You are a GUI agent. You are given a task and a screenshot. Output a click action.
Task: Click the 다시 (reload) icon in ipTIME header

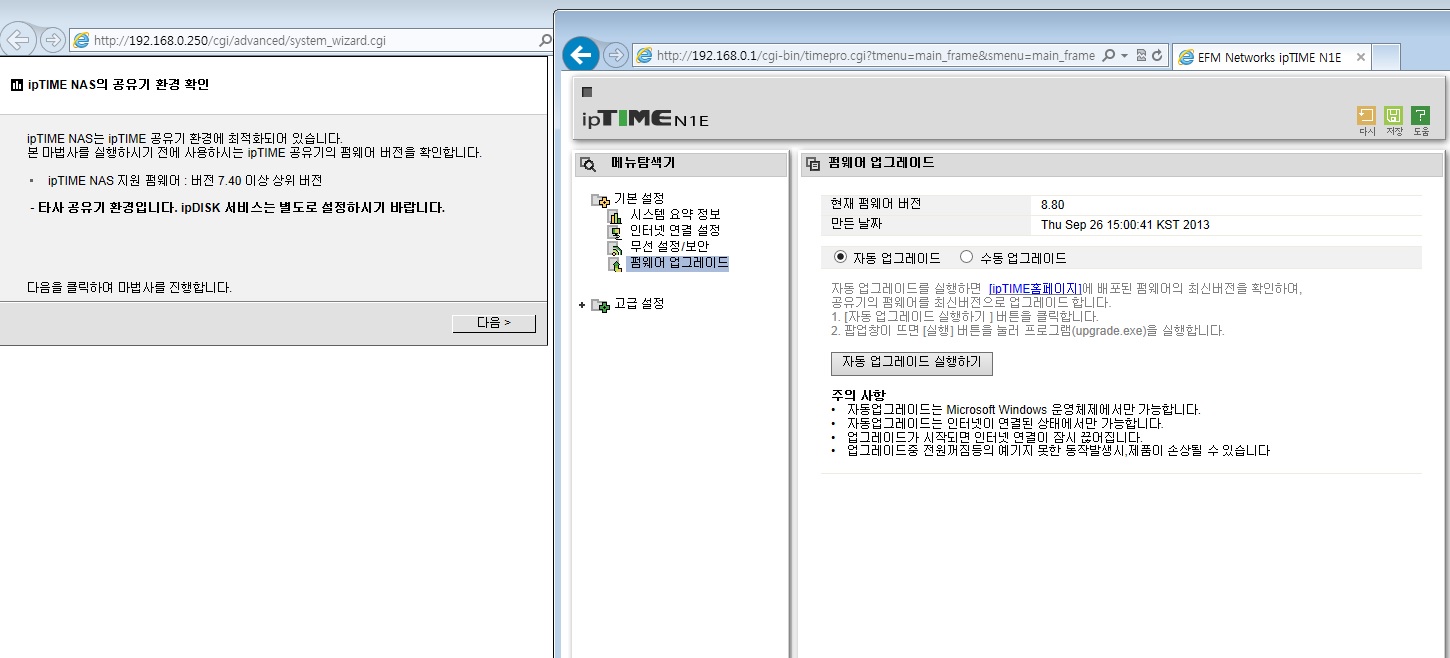point(1366,115)
